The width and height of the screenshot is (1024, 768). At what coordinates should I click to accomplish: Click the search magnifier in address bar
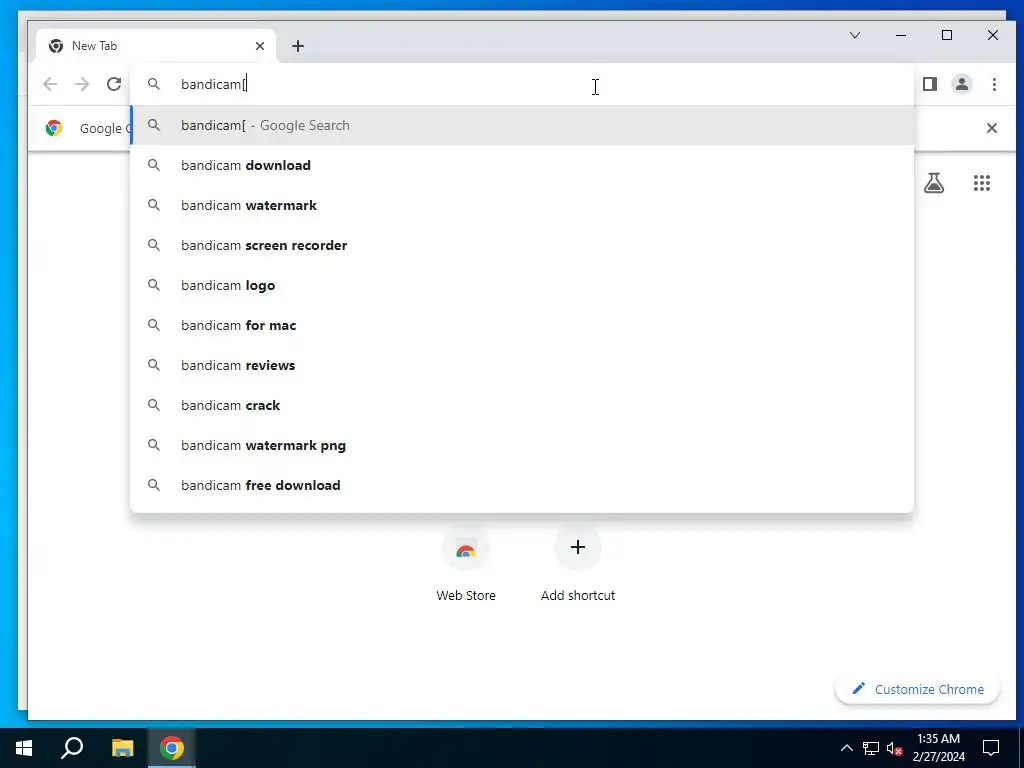pyautogui.click(x=153, y=84)
